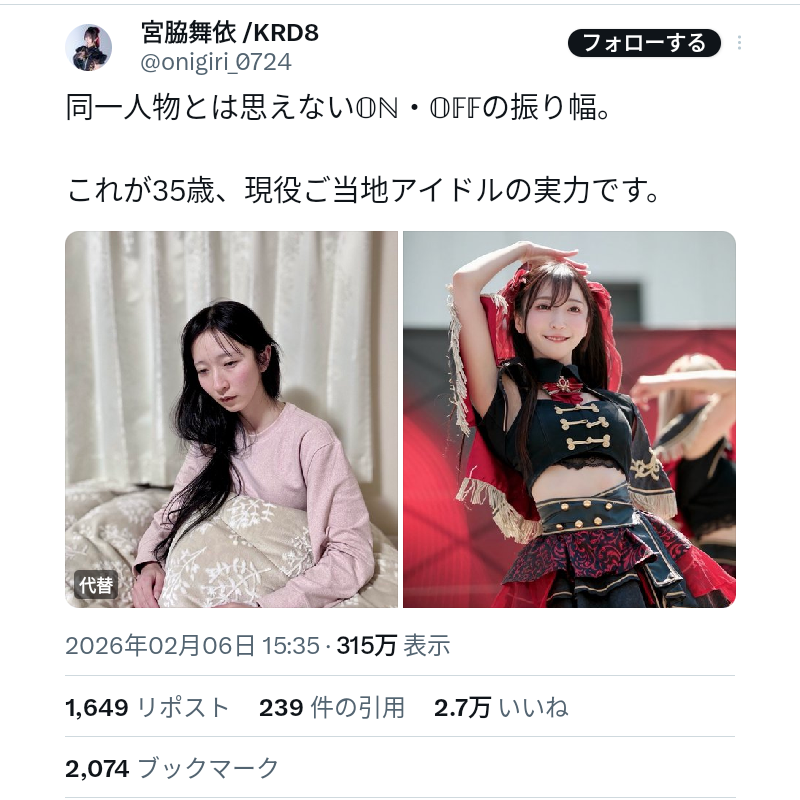The image size is (800, 800).
Task: Open the 239 件の引用 quotes list
Action: click(332, 708)
